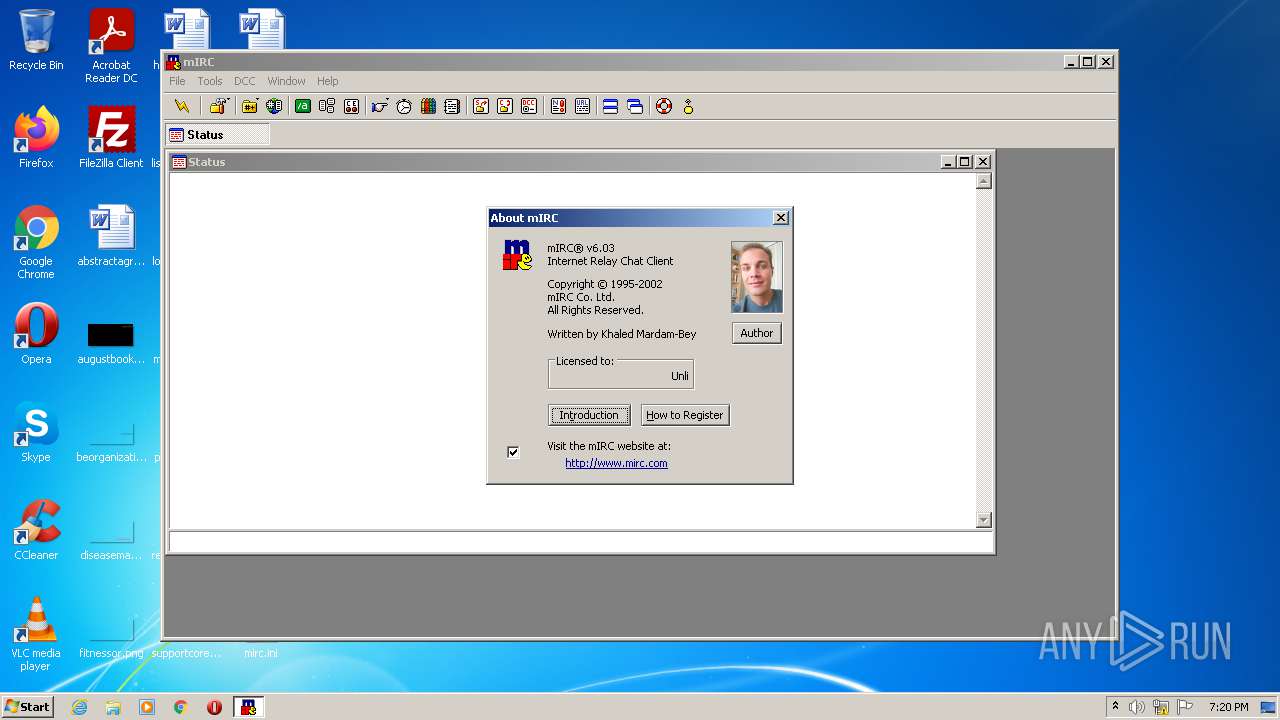Open the Timer clock toolbar icon
The height and width of the screenshot is (720, 1280).
click(404, 106)
